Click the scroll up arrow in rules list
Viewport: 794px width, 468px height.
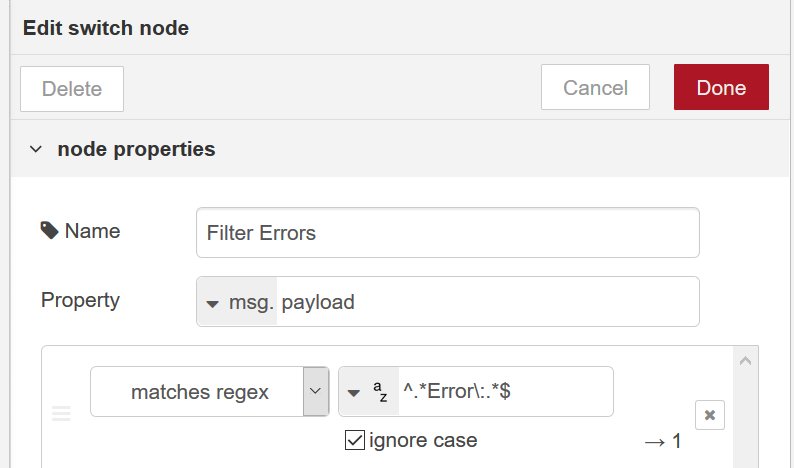tap(745, 361)
